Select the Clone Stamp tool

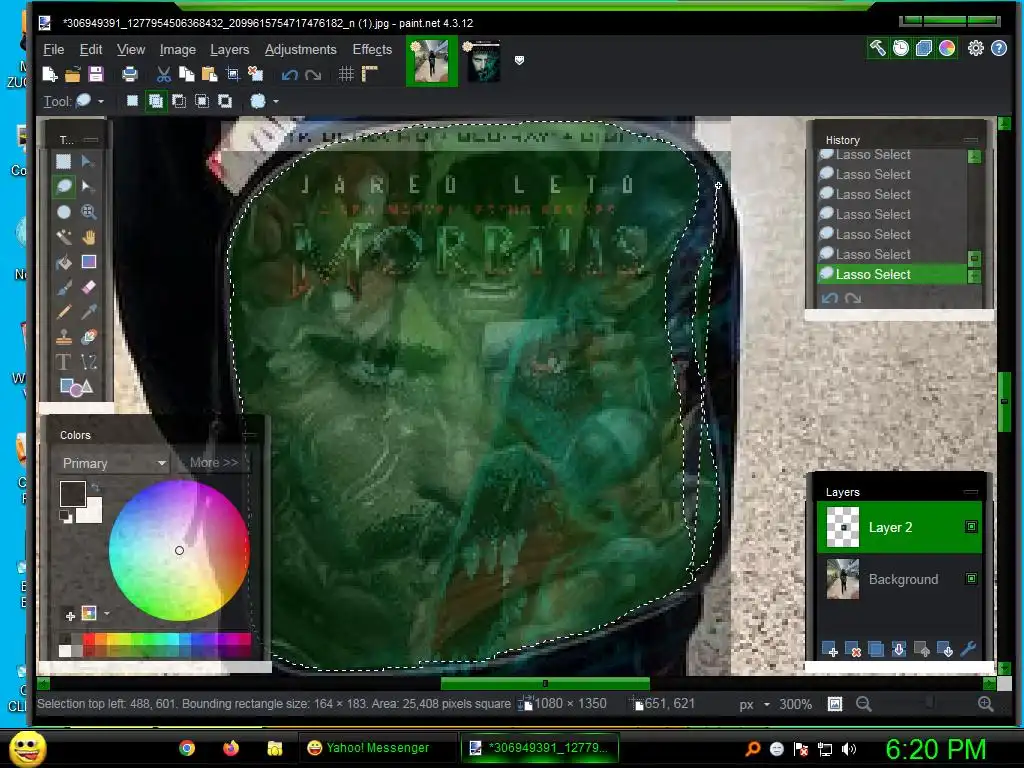pyautogui.click(x=63, y=337)
